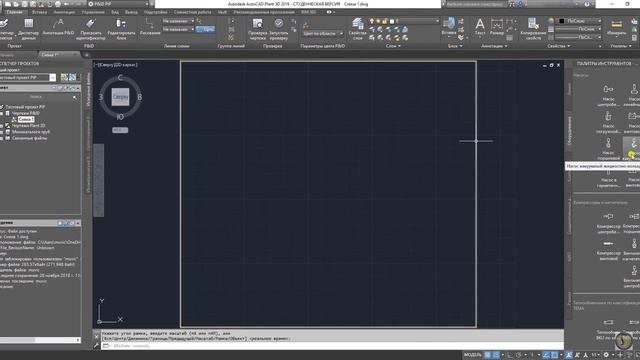
Task: Open the ПоСлою color dropdown
Action: (x=579, y=21)
